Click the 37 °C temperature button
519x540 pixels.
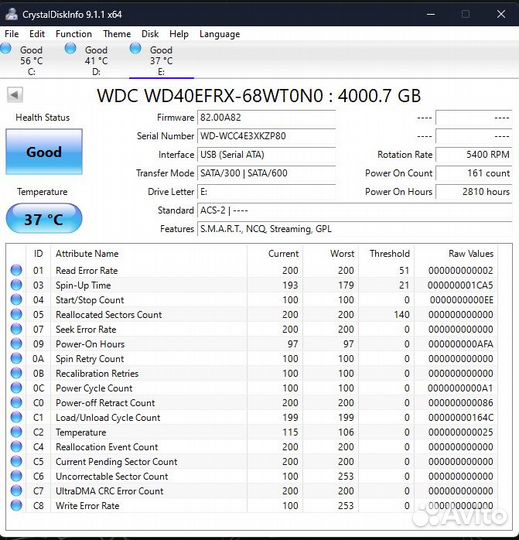click(44, 219)
